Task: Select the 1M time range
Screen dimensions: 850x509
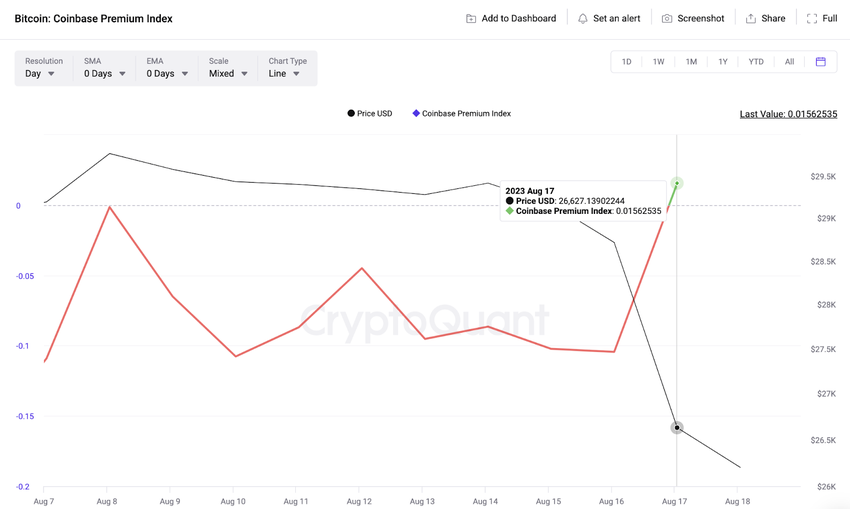Action: click(x=691, y=62)
